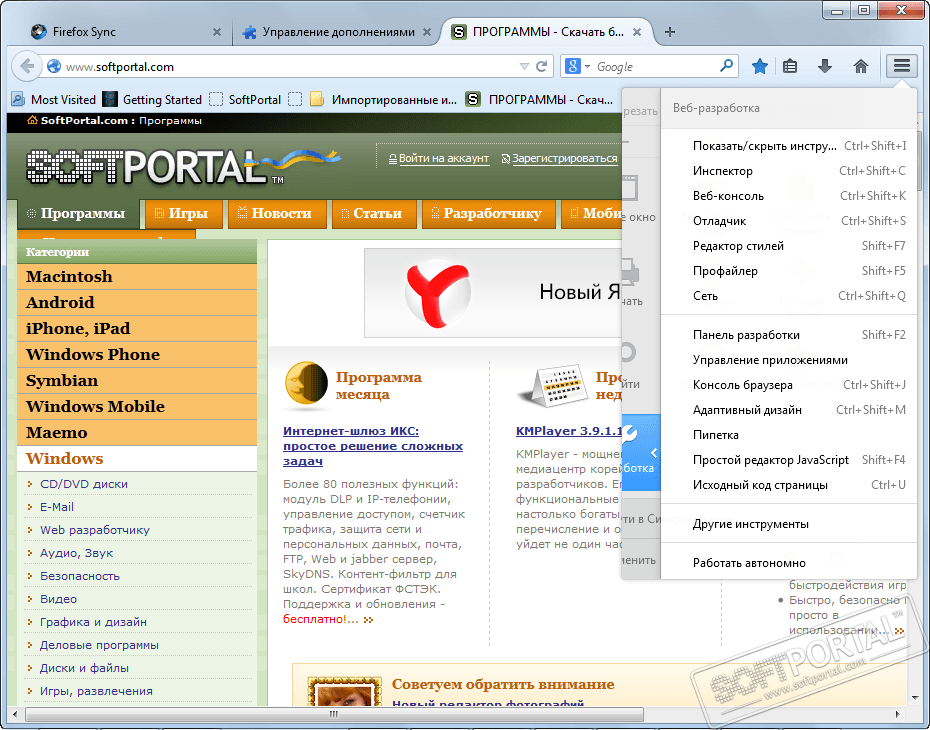Enable Адаптивный дизайн mode

pos(789,410)
